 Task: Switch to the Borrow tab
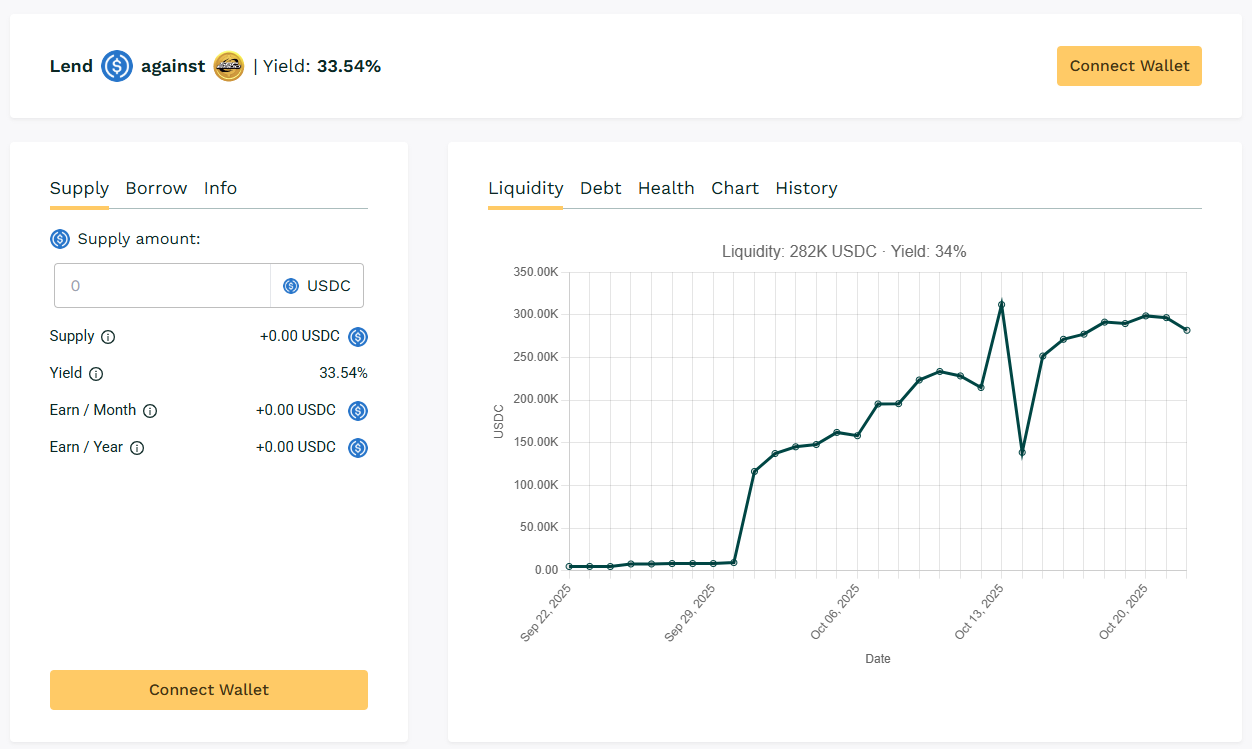[156, 188]
